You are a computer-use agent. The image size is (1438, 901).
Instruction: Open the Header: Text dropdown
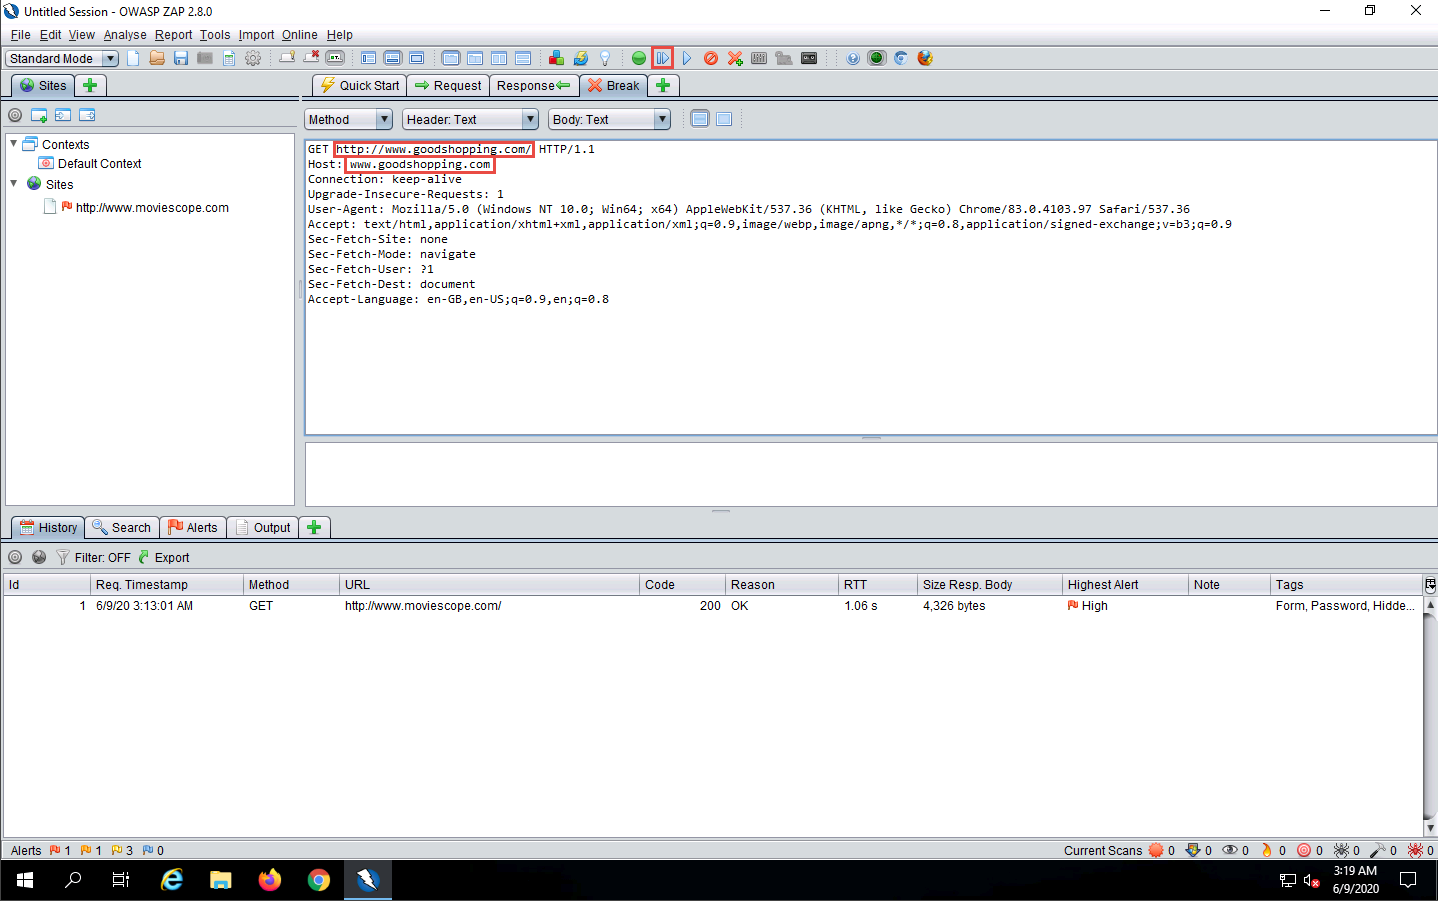tap(471, 119)
